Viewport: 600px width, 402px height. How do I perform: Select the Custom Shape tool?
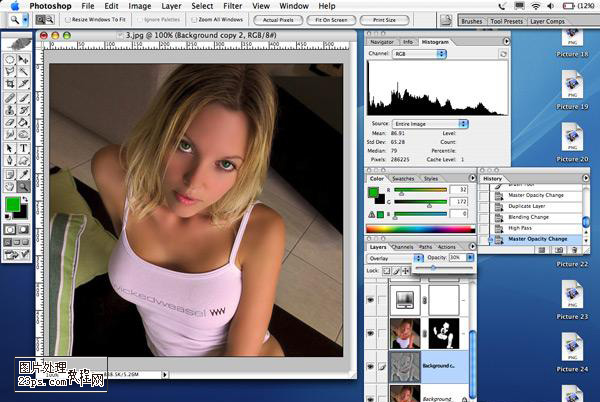[x=23, y=160]
